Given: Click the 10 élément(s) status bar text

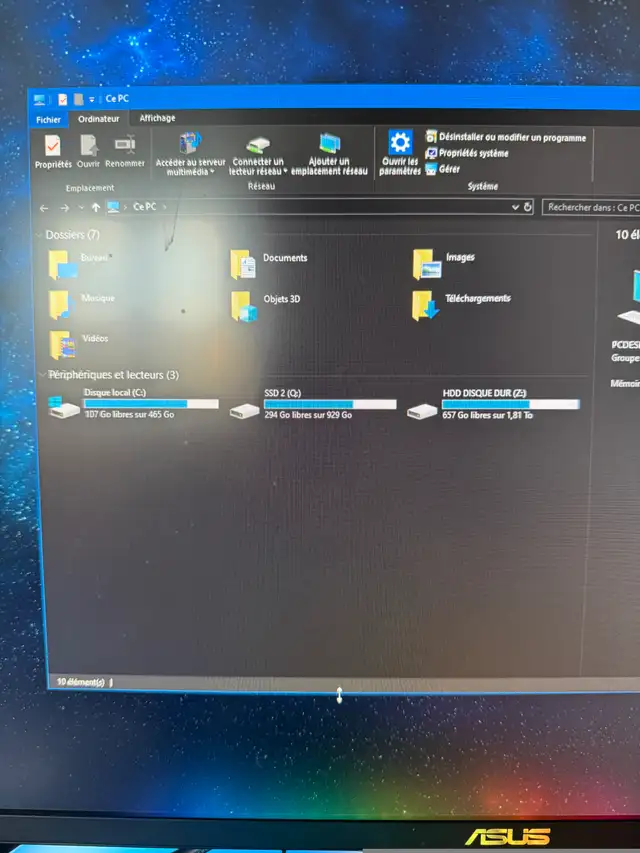Looking at the screenshot, I should [x=81, y=682].
